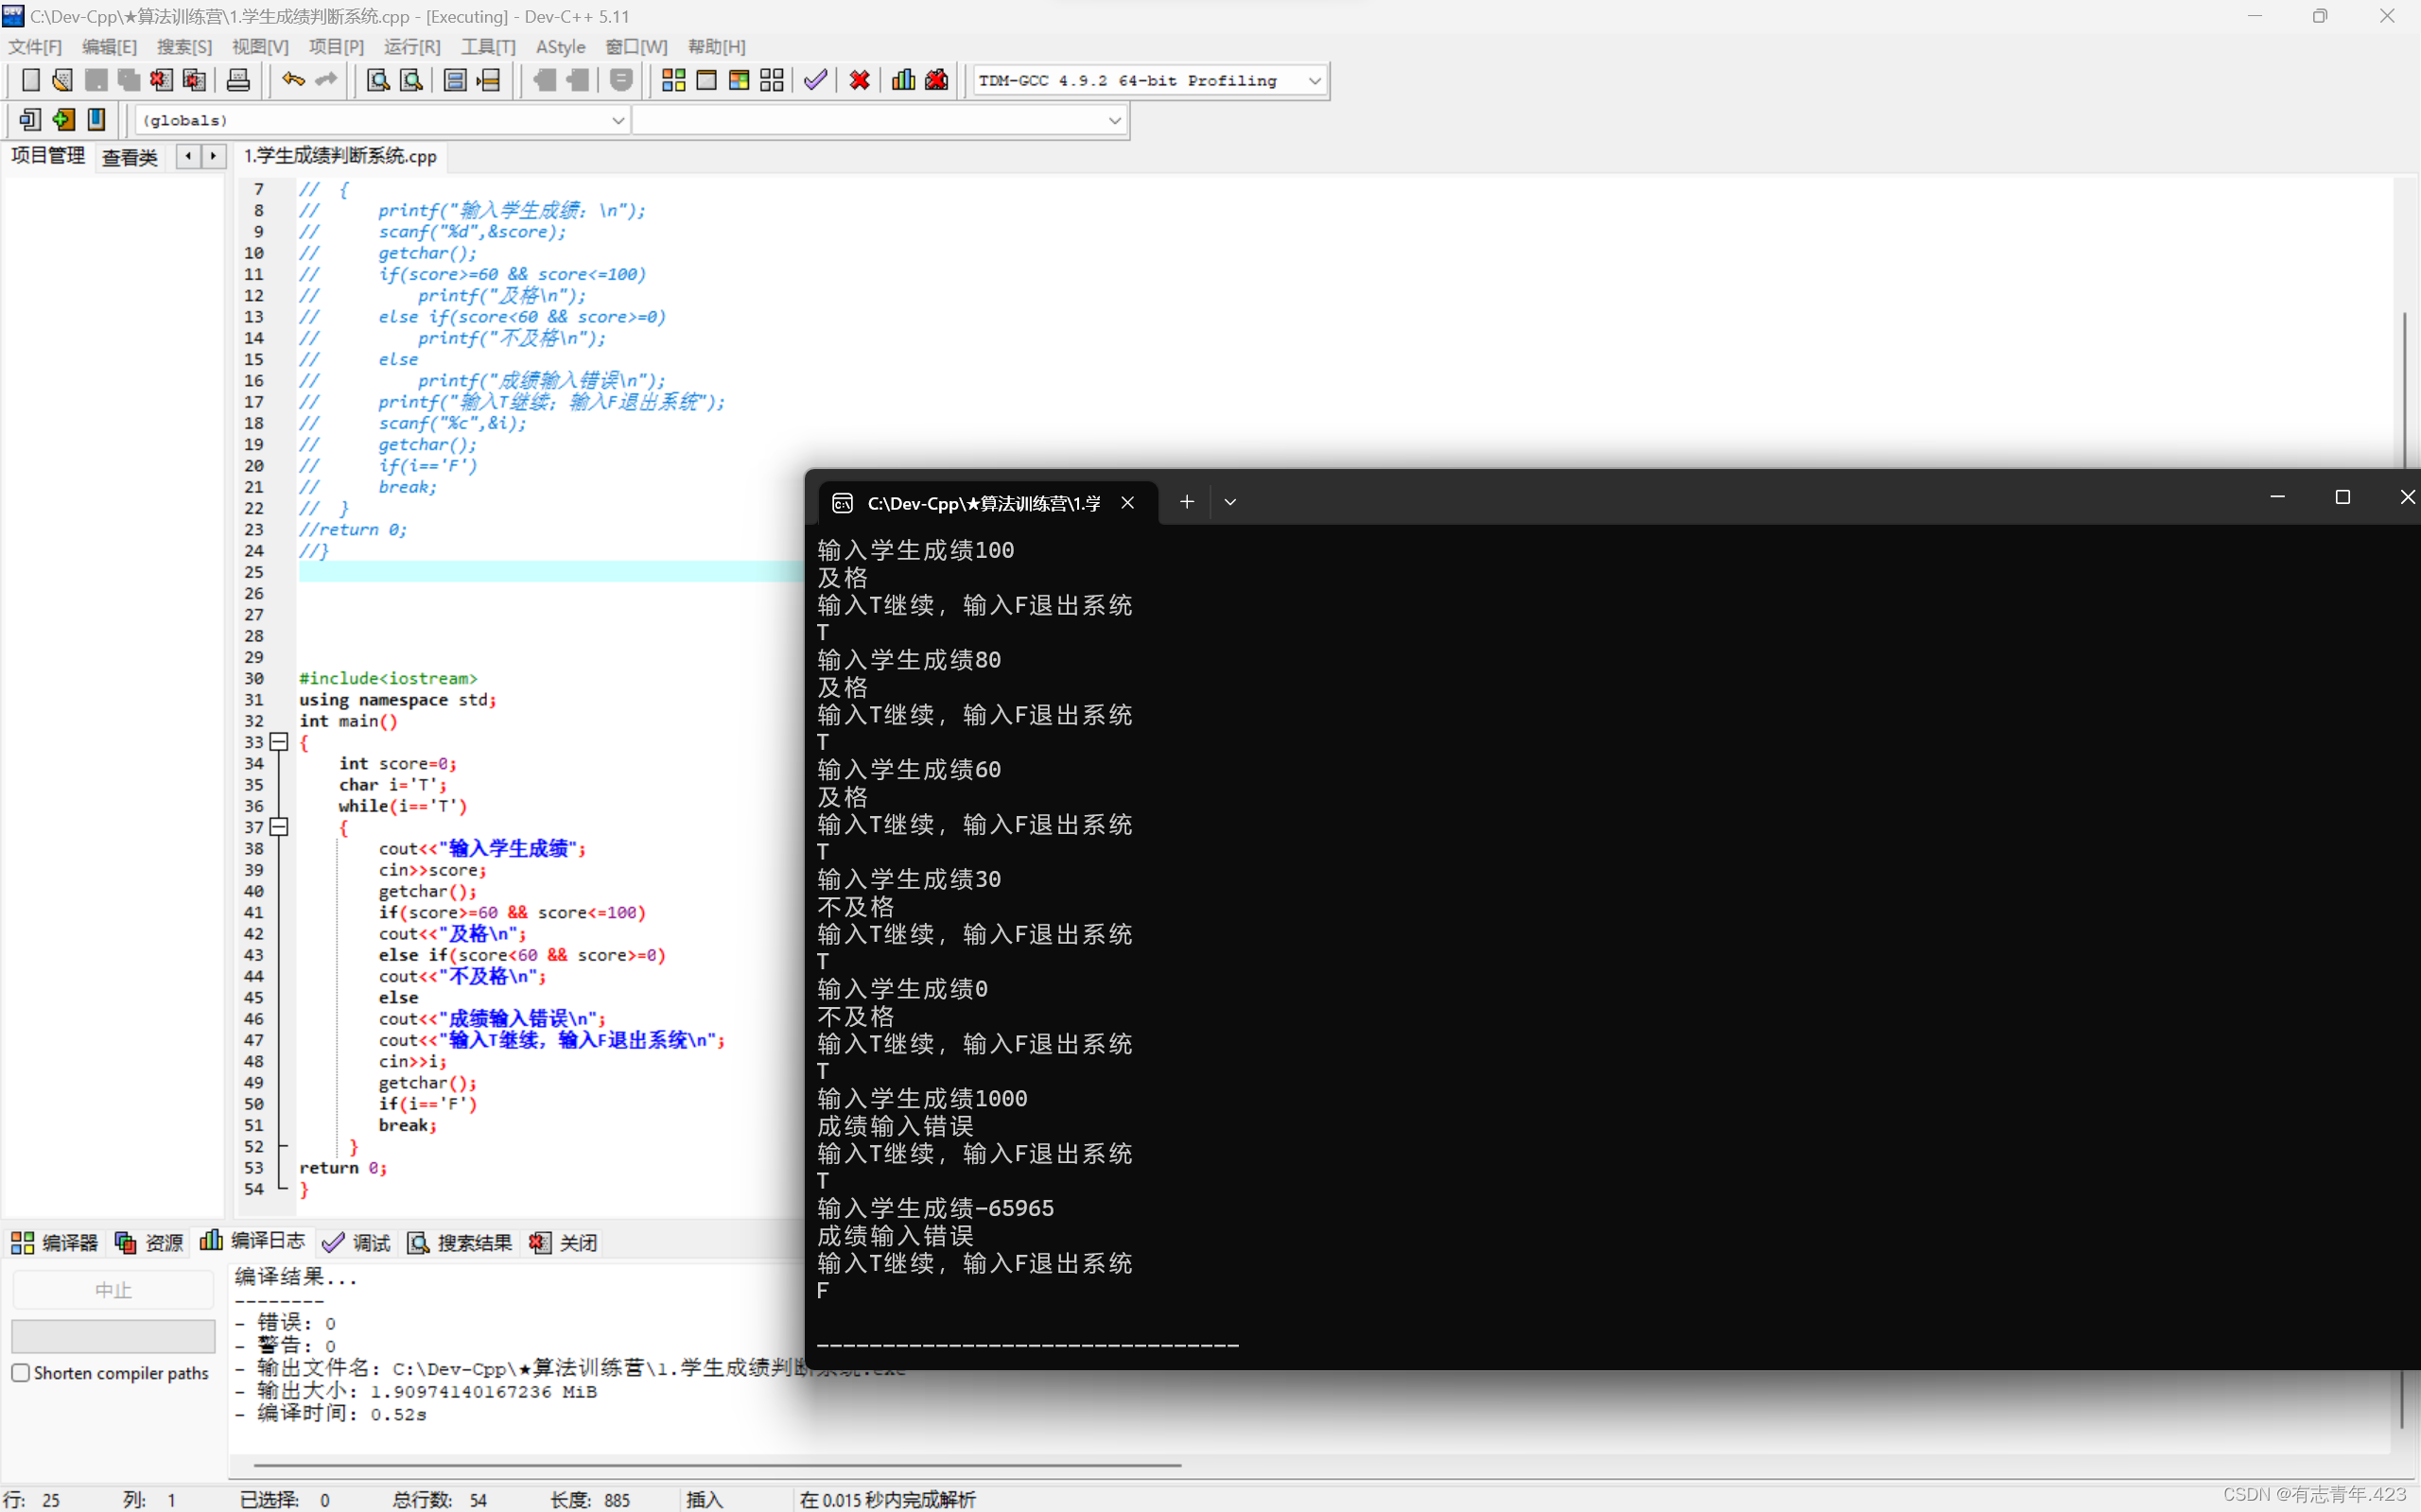Image resolution: width=2421 pixels, height=1512 pixels.
Task: Click the Run program icon
Action: [706, 80]
